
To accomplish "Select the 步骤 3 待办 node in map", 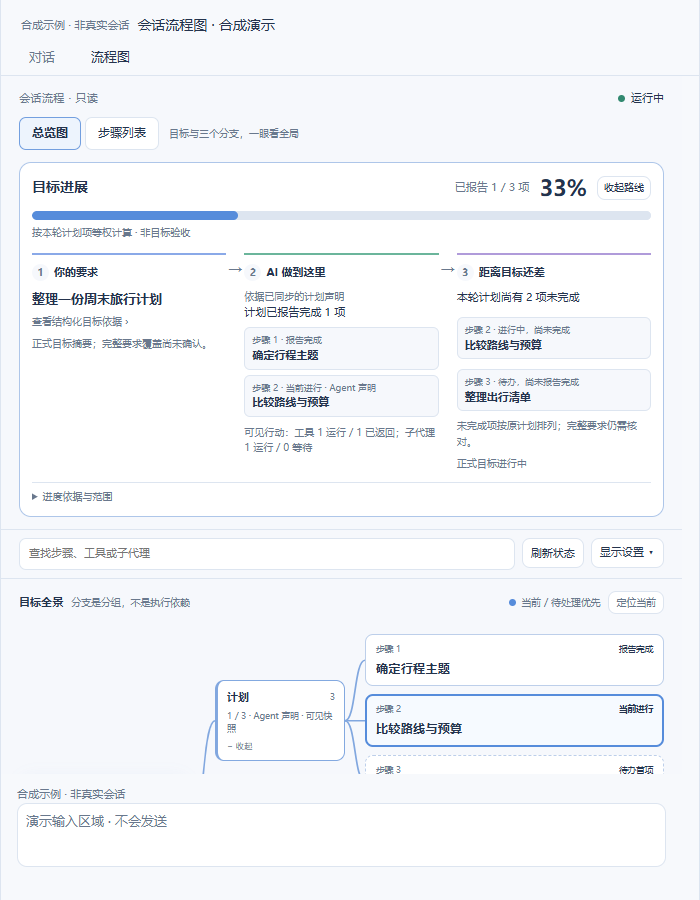I will 514,765.
